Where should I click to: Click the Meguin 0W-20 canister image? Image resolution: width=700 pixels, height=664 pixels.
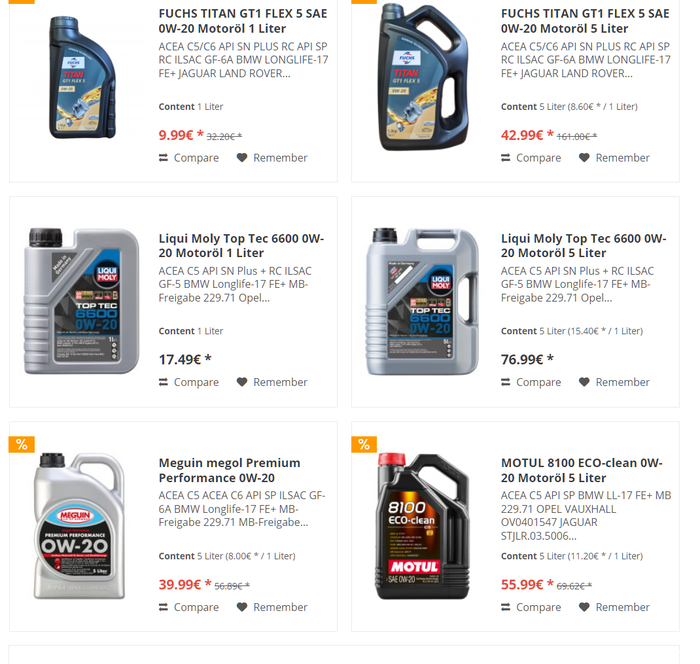pyautogui.click(x=79, y=526)
